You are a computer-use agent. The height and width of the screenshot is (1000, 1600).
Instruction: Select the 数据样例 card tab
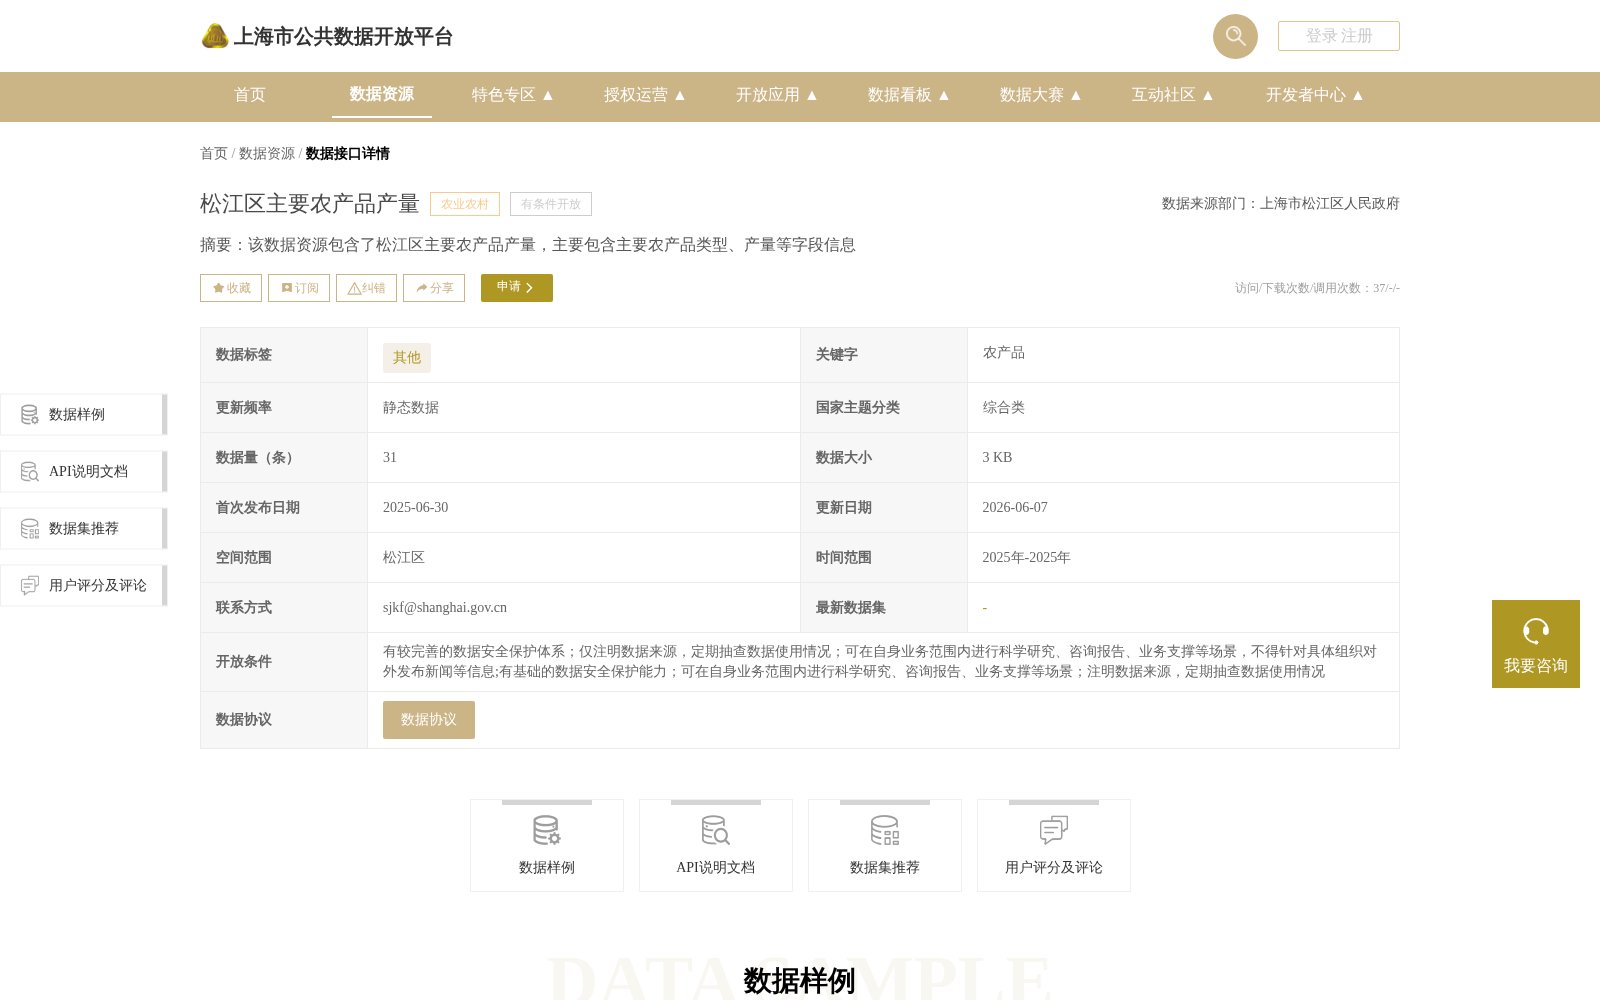[x=547, y=846]
